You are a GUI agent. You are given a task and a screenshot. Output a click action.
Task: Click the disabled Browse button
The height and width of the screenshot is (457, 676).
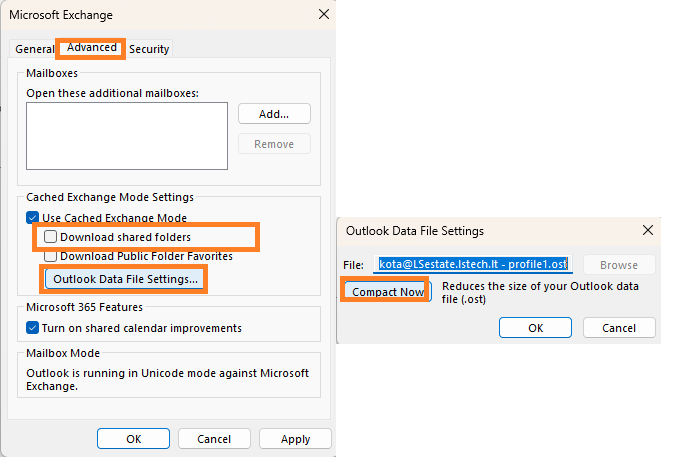(x=619, y=265)
